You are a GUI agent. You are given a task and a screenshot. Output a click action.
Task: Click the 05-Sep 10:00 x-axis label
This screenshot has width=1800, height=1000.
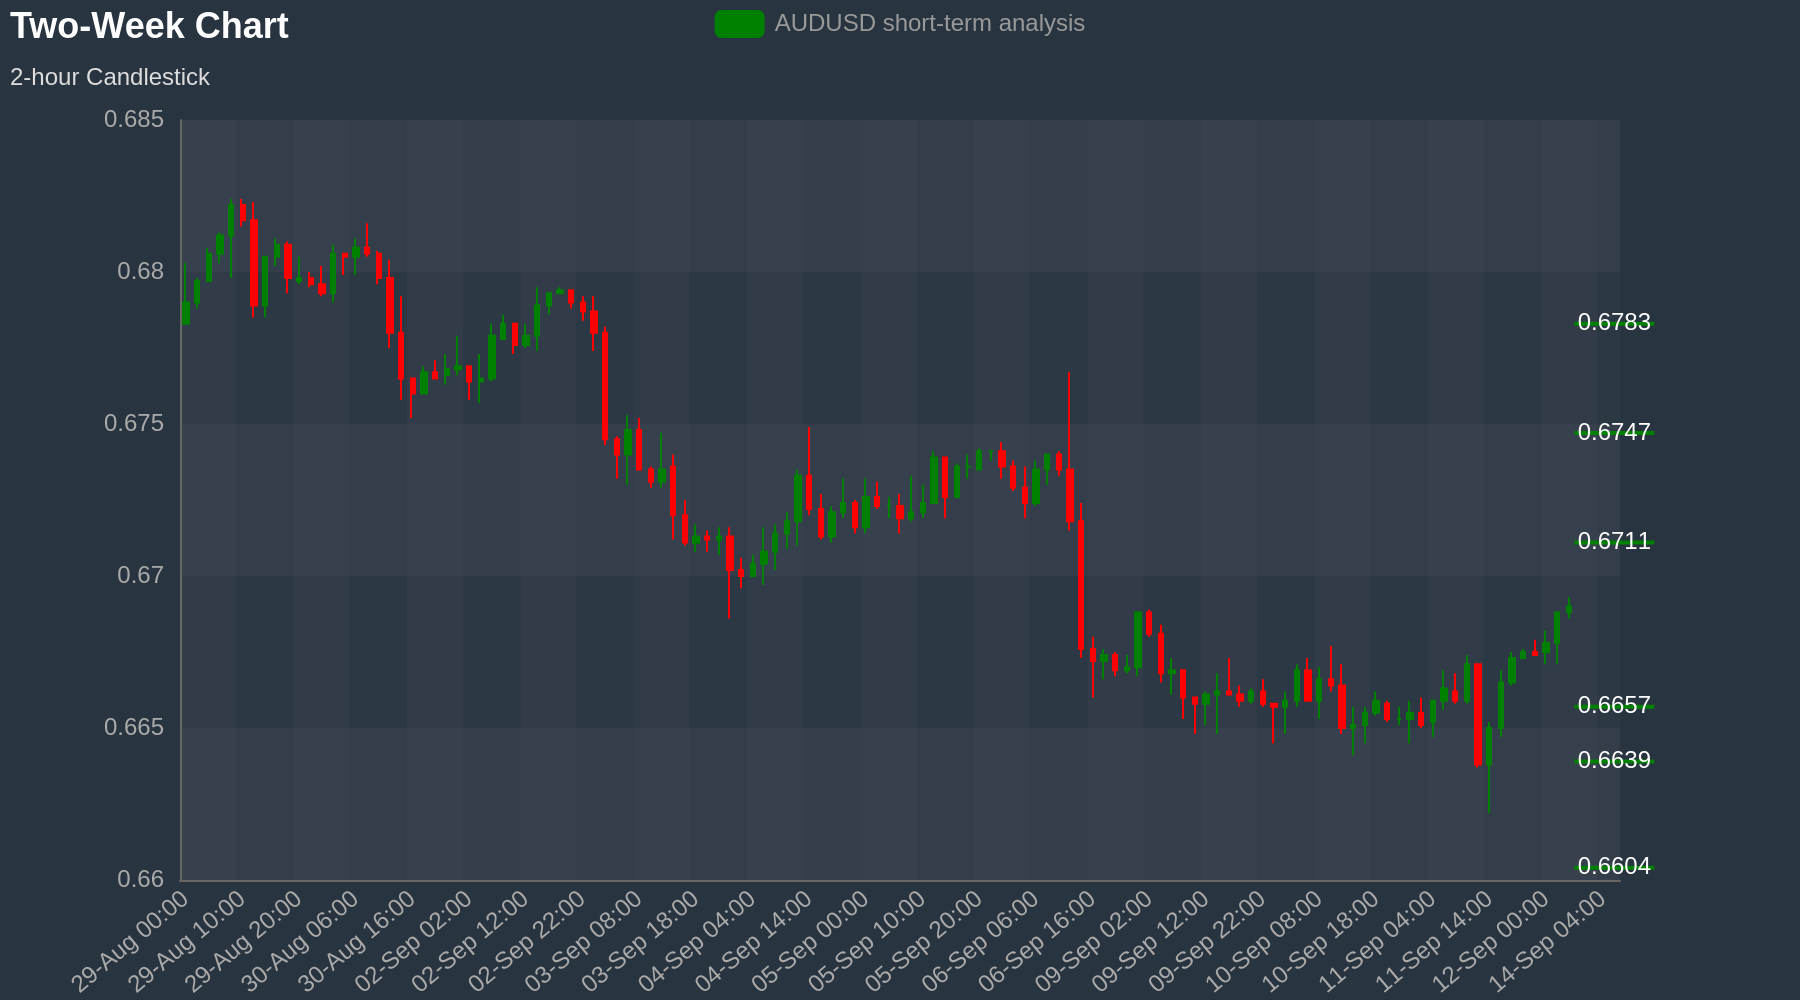pyautogui.click(x=867, y=942)
